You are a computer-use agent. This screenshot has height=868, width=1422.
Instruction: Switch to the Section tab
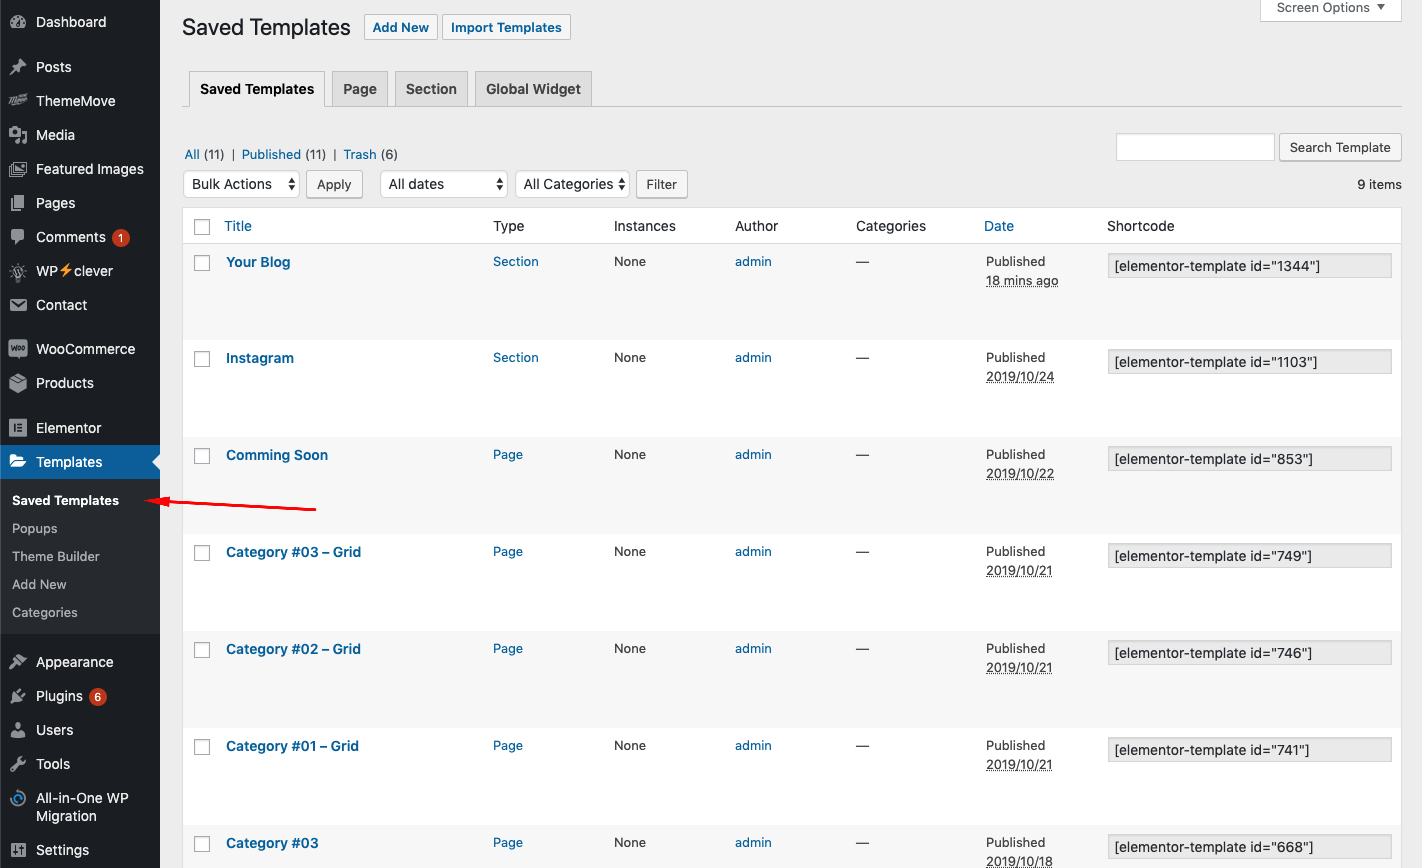click(431, 89)
